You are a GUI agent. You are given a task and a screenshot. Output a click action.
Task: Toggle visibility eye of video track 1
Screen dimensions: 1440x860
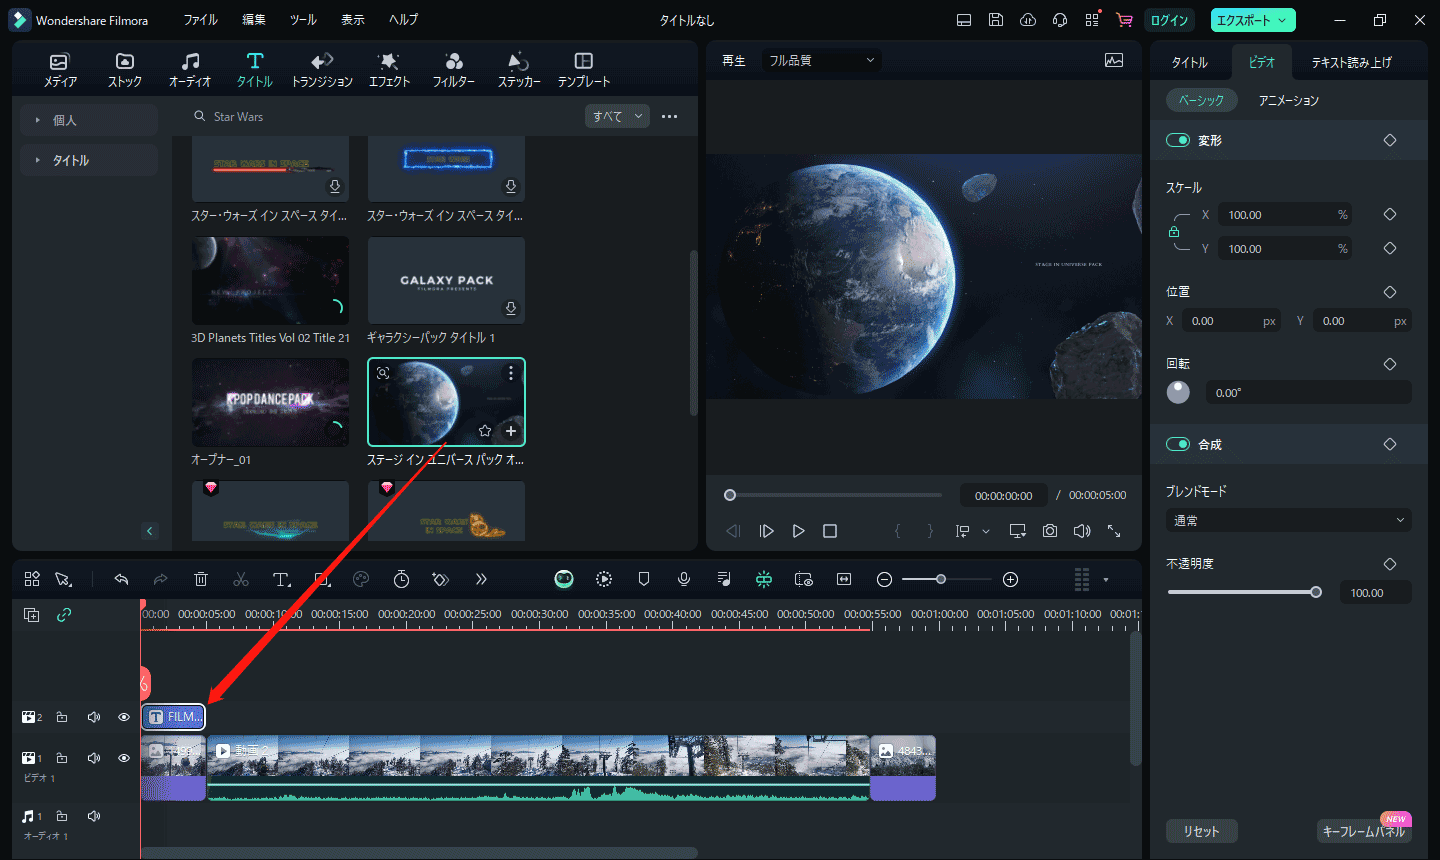[124, 758]
